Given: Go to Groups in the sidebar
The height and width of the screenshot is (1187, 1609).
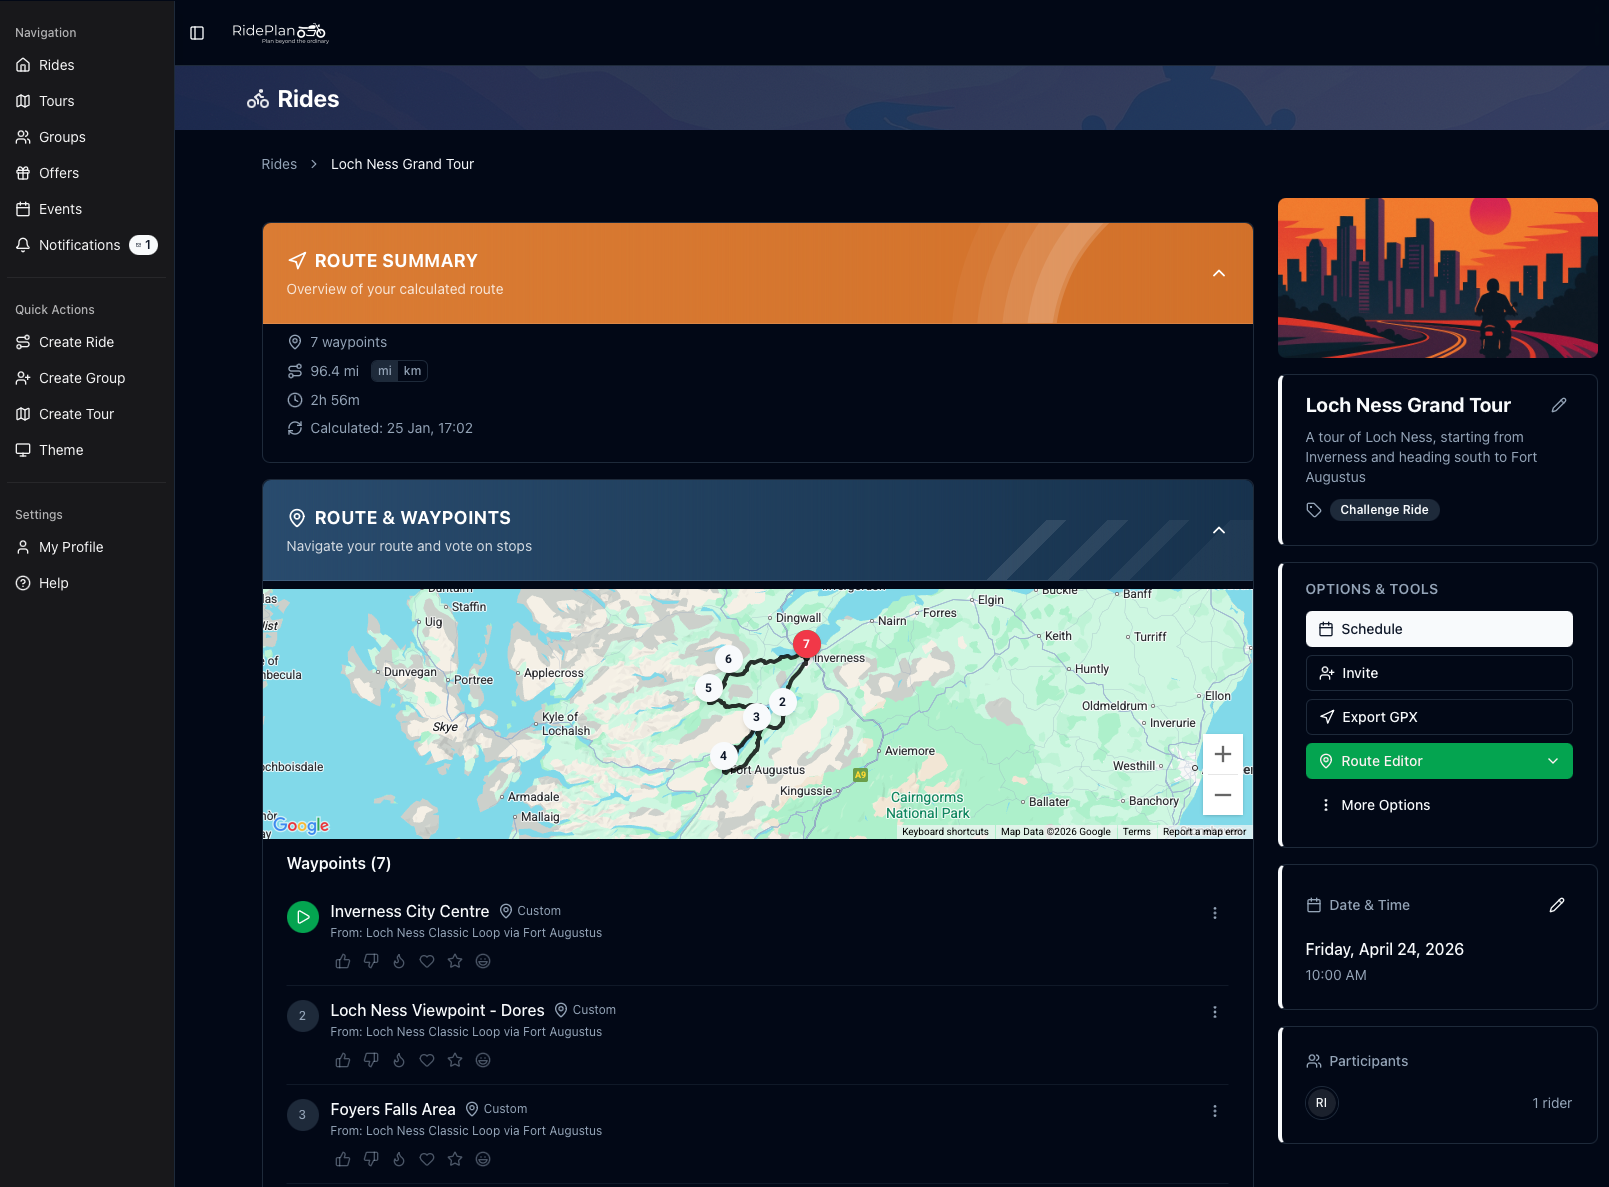Looking at the screenshot, I should click(62, 137).
